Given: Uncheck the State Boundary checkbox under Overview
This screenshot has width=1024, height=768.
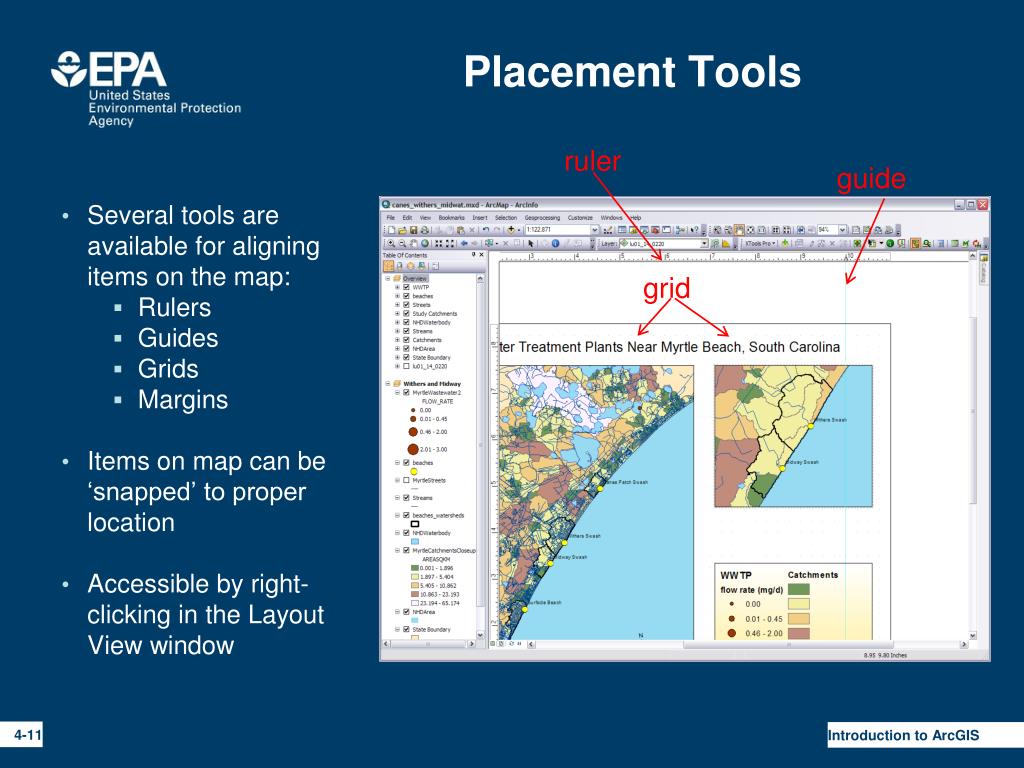Looking at the screenshot, I should pos(406,358).
